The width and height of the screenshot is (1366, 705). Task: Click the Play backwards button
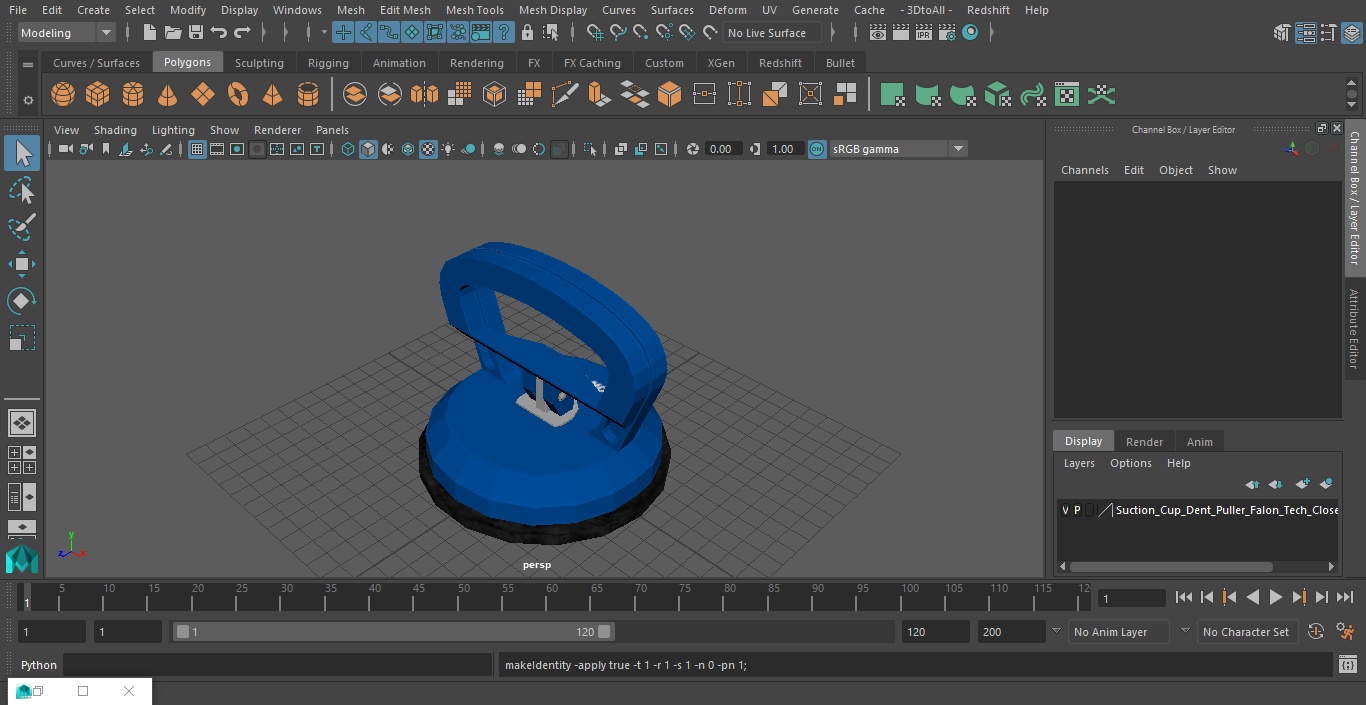(1253, 597)
